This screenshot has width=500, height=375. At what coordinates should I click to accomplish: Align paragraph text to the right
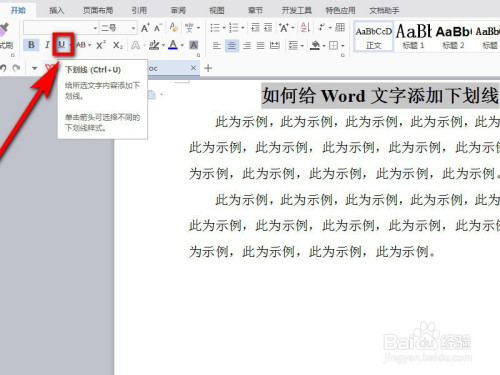click(x=247, y=45)
